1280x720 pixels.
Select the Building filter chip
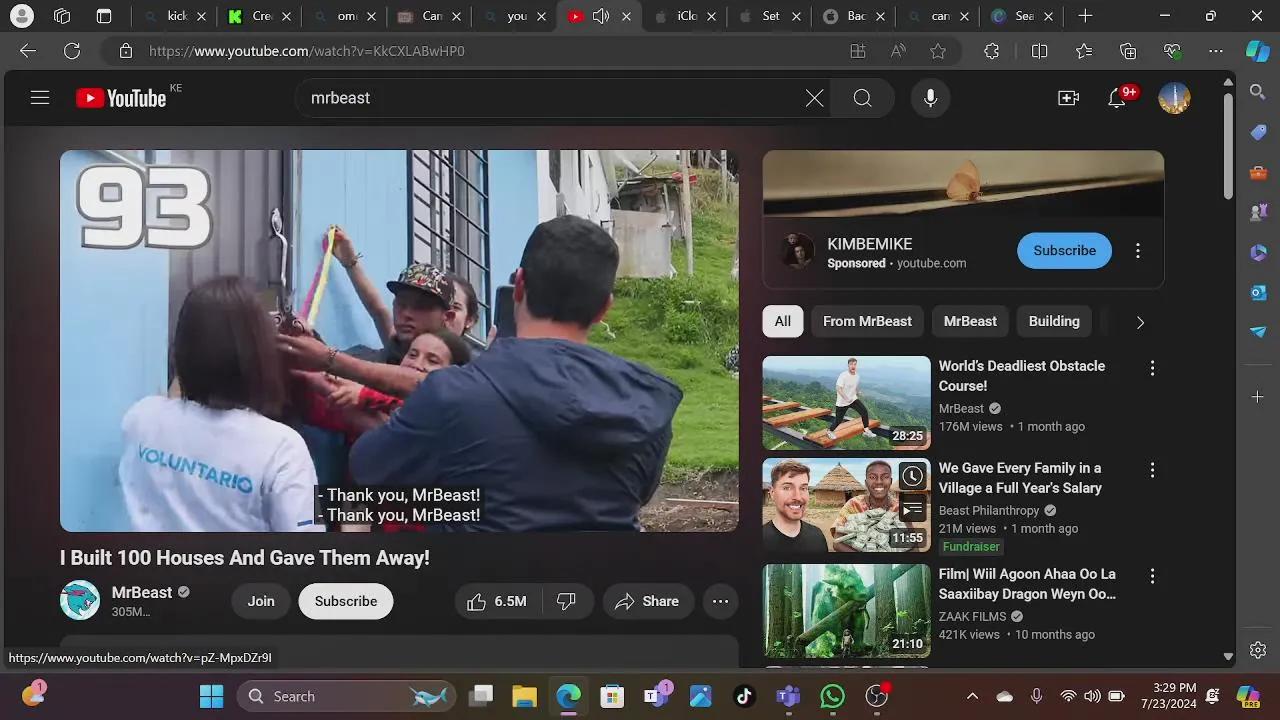[x=1054, y=321]
